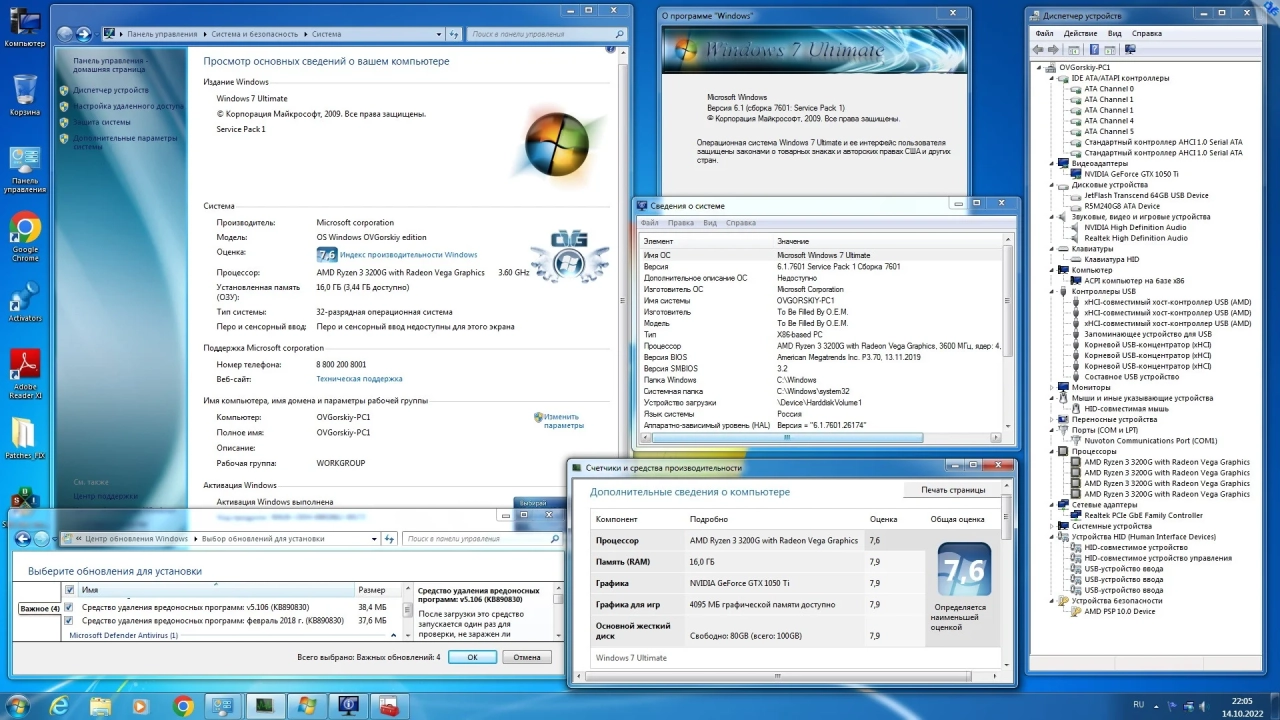Open the Компьютер desktop icon

click(25, 28)
